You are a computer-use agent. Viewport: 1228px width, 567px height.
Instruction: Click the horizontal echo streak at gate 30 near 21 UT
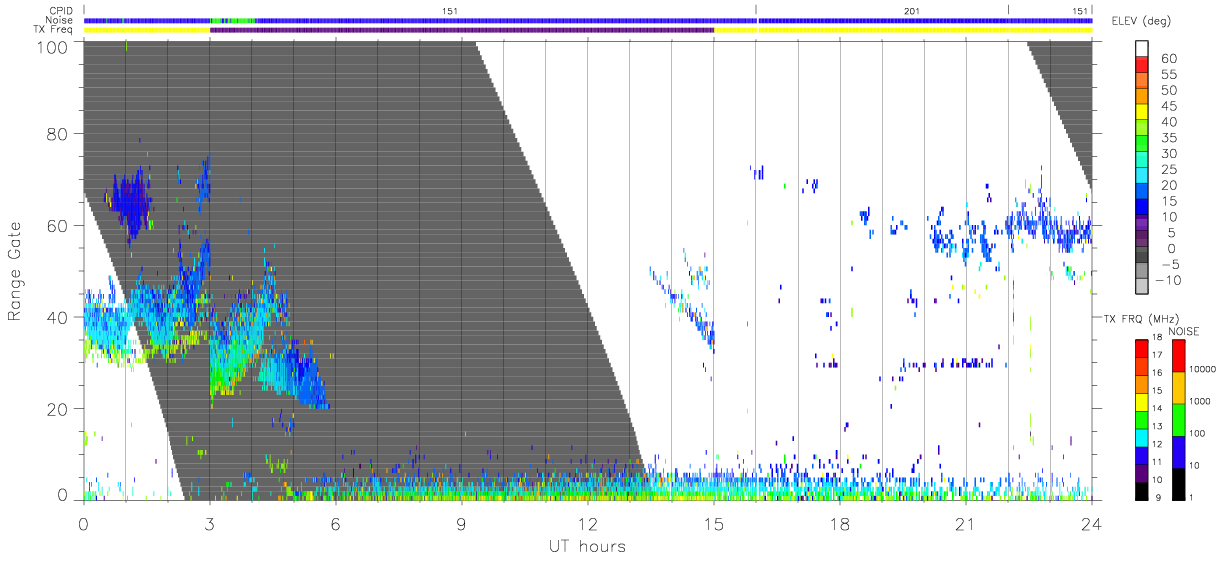point(950,364)
